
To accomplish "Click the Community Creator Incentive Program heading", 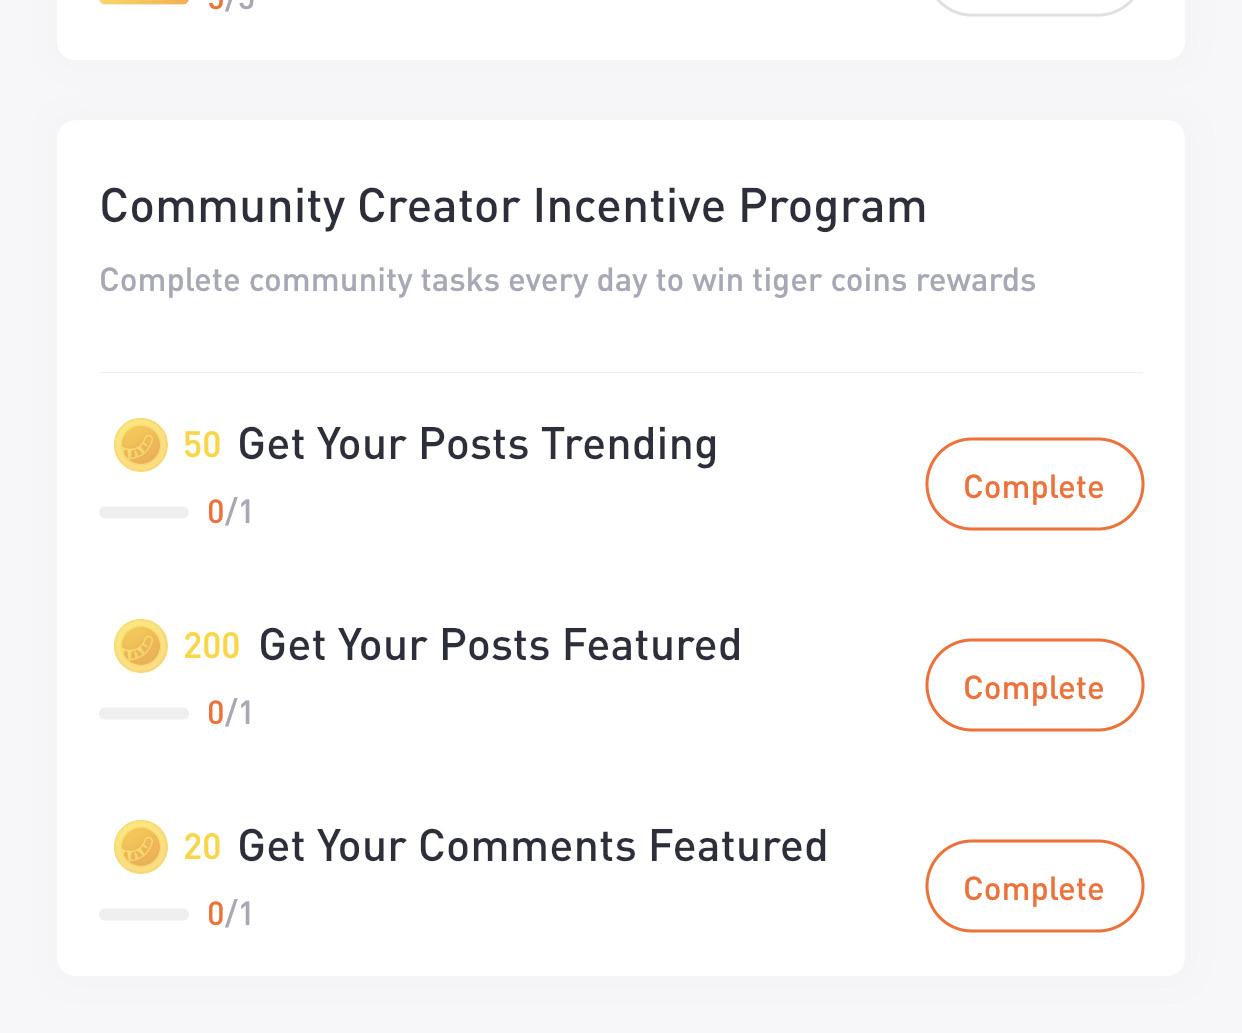I will [x=513, y=207].
